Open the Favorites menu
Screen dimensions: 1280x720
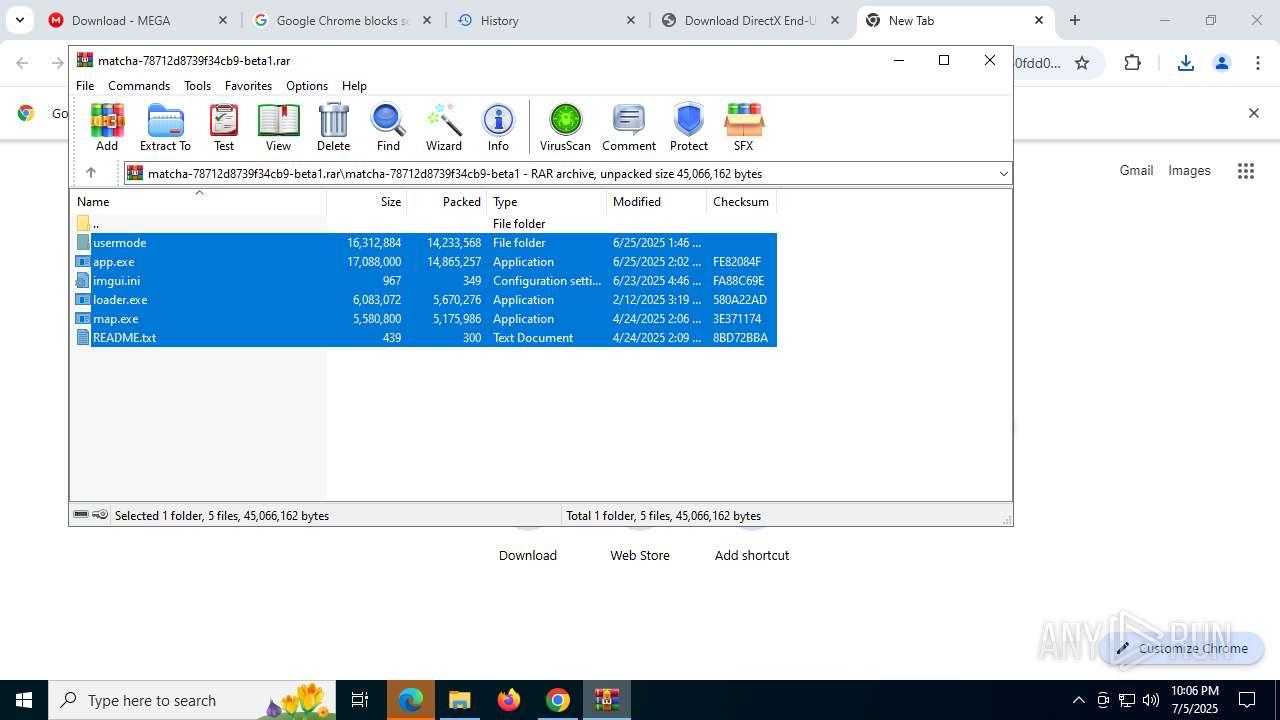(248, 86)
